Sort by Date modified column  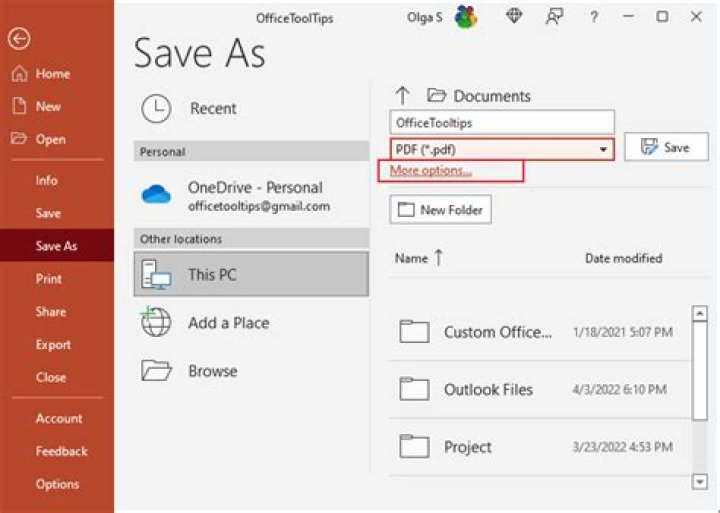623,258
